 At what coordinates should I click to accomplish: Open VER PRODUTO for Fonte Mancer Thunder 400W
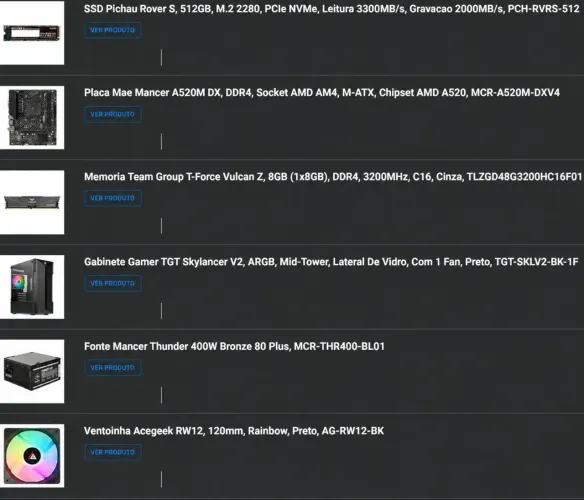click(x=112, y=367)
